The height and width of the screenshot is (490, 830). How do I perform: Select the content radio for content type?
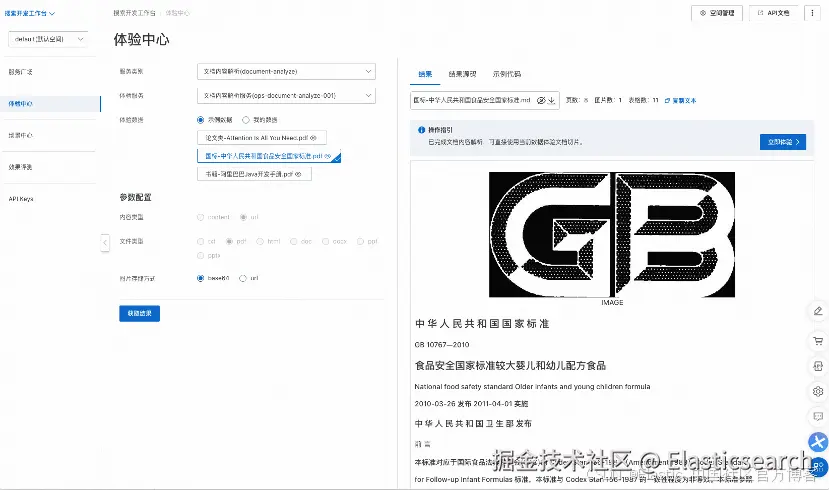point(201,217)
